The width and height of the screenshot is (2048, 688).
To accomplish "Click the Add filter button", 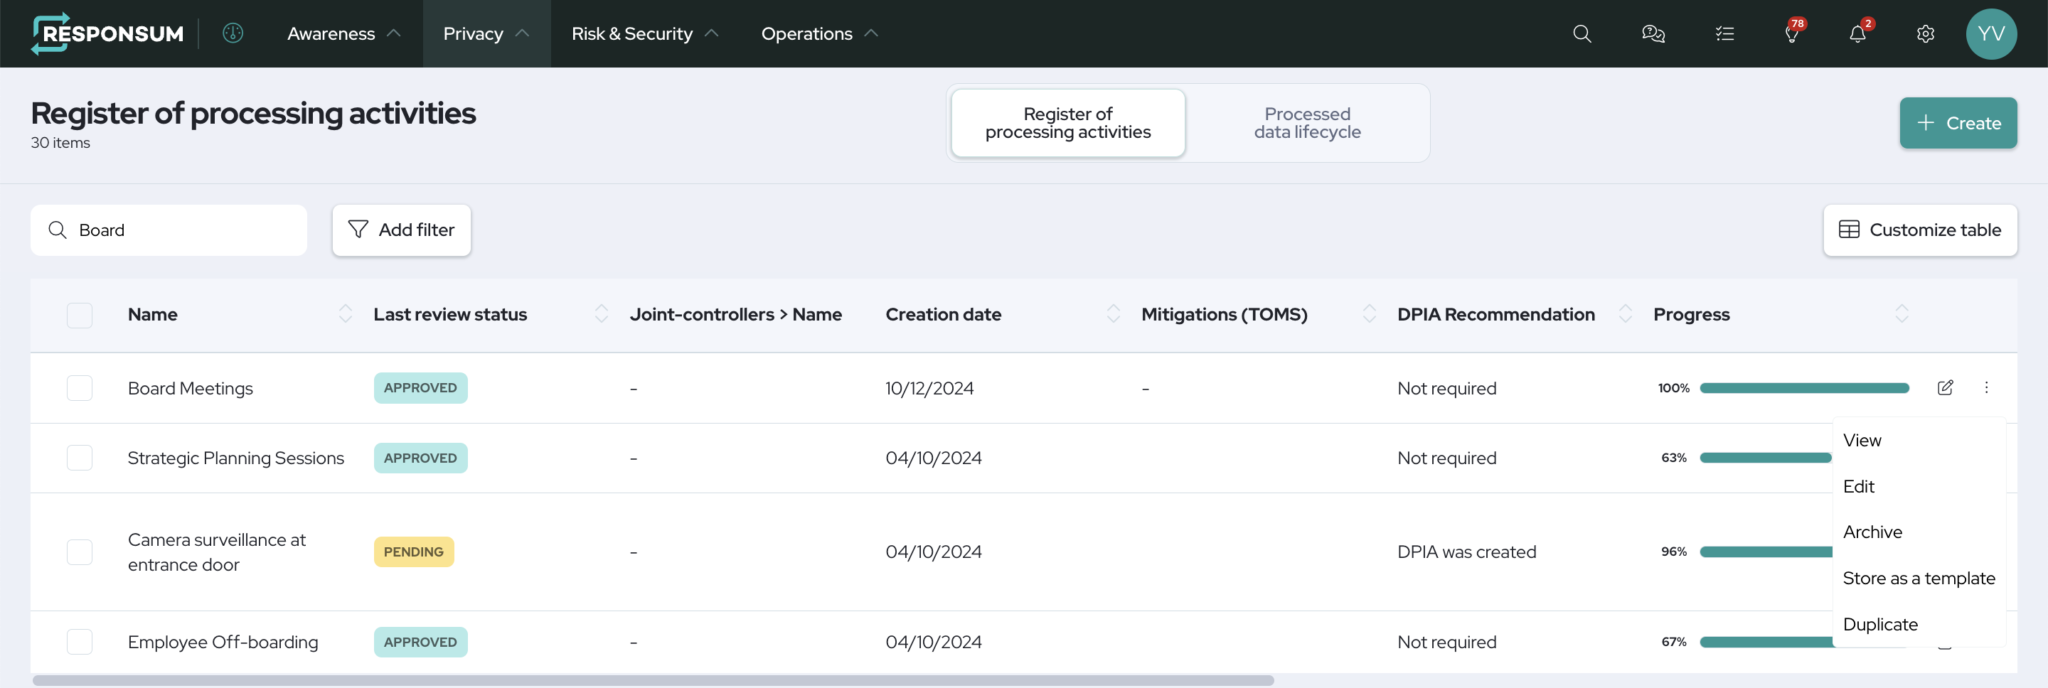I will (401, 230).
